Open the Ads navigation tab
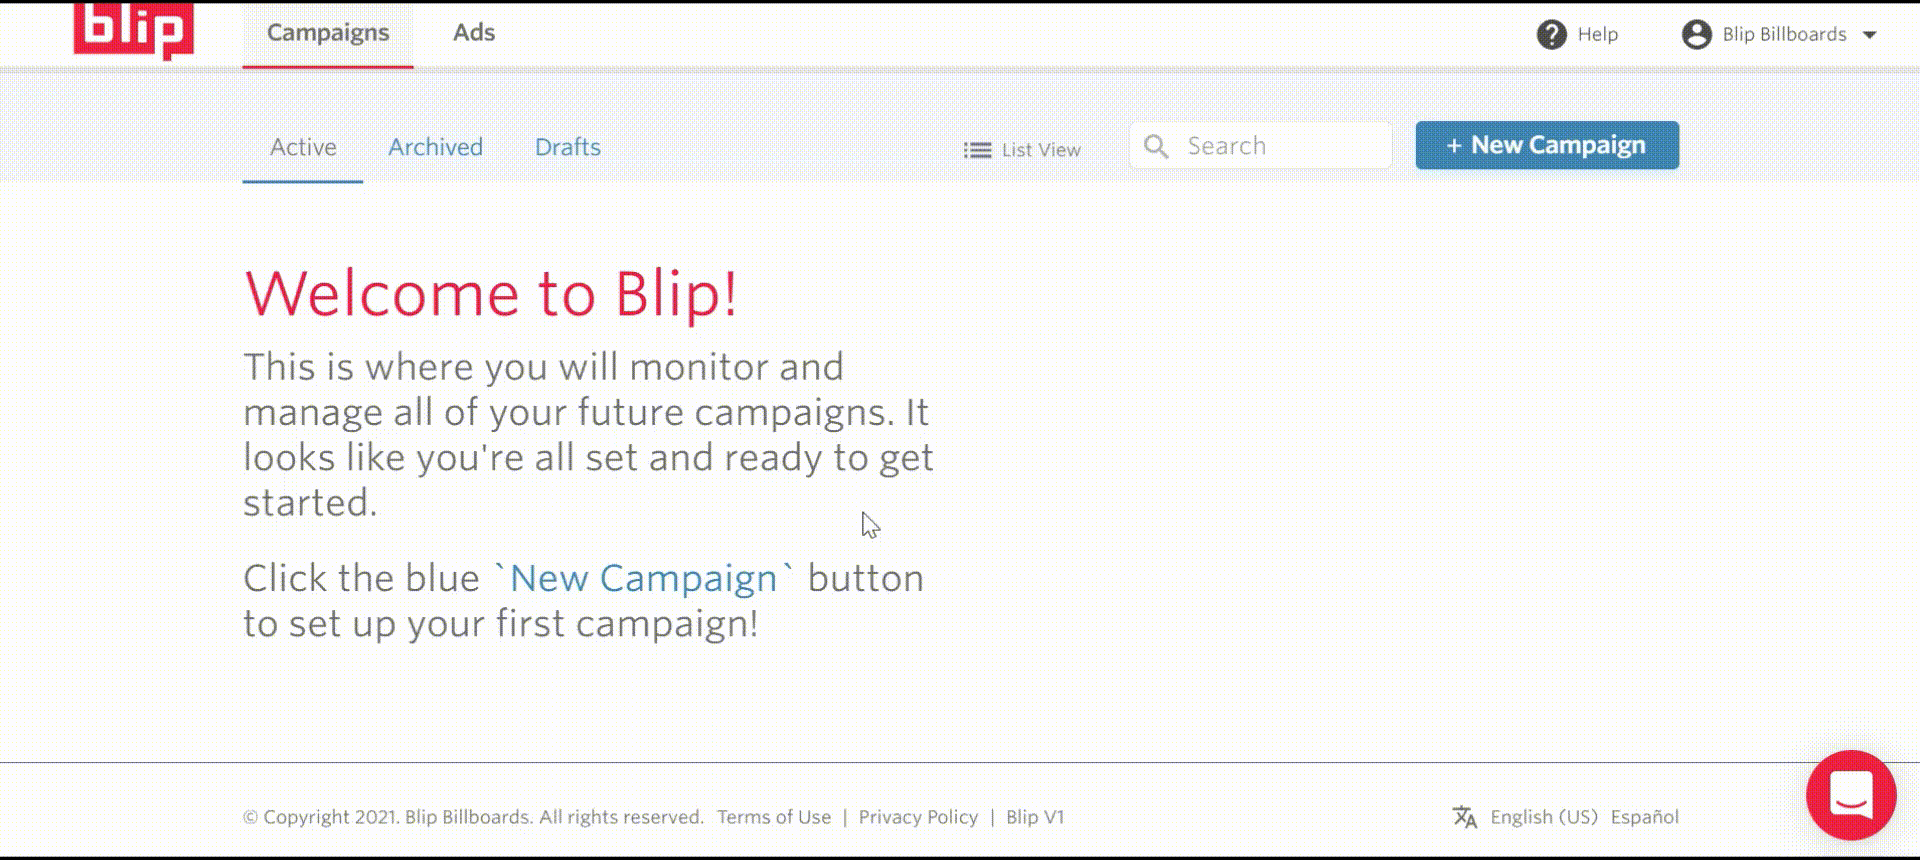This screenshot has width=1920, height=860. coord(474,33)
